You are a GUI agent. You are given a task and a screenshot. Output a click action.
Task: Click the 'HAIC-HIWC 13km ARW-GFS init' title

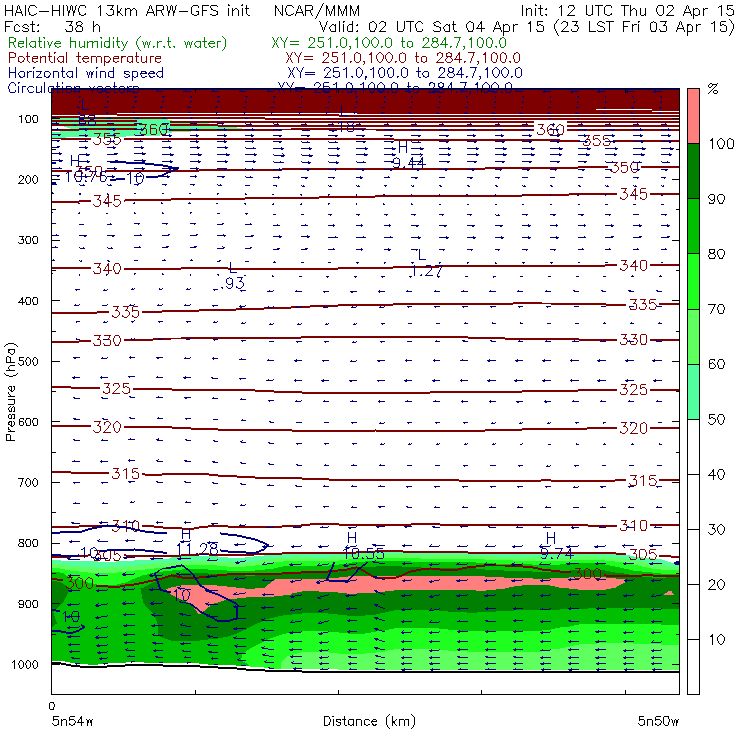coord(127,10)
